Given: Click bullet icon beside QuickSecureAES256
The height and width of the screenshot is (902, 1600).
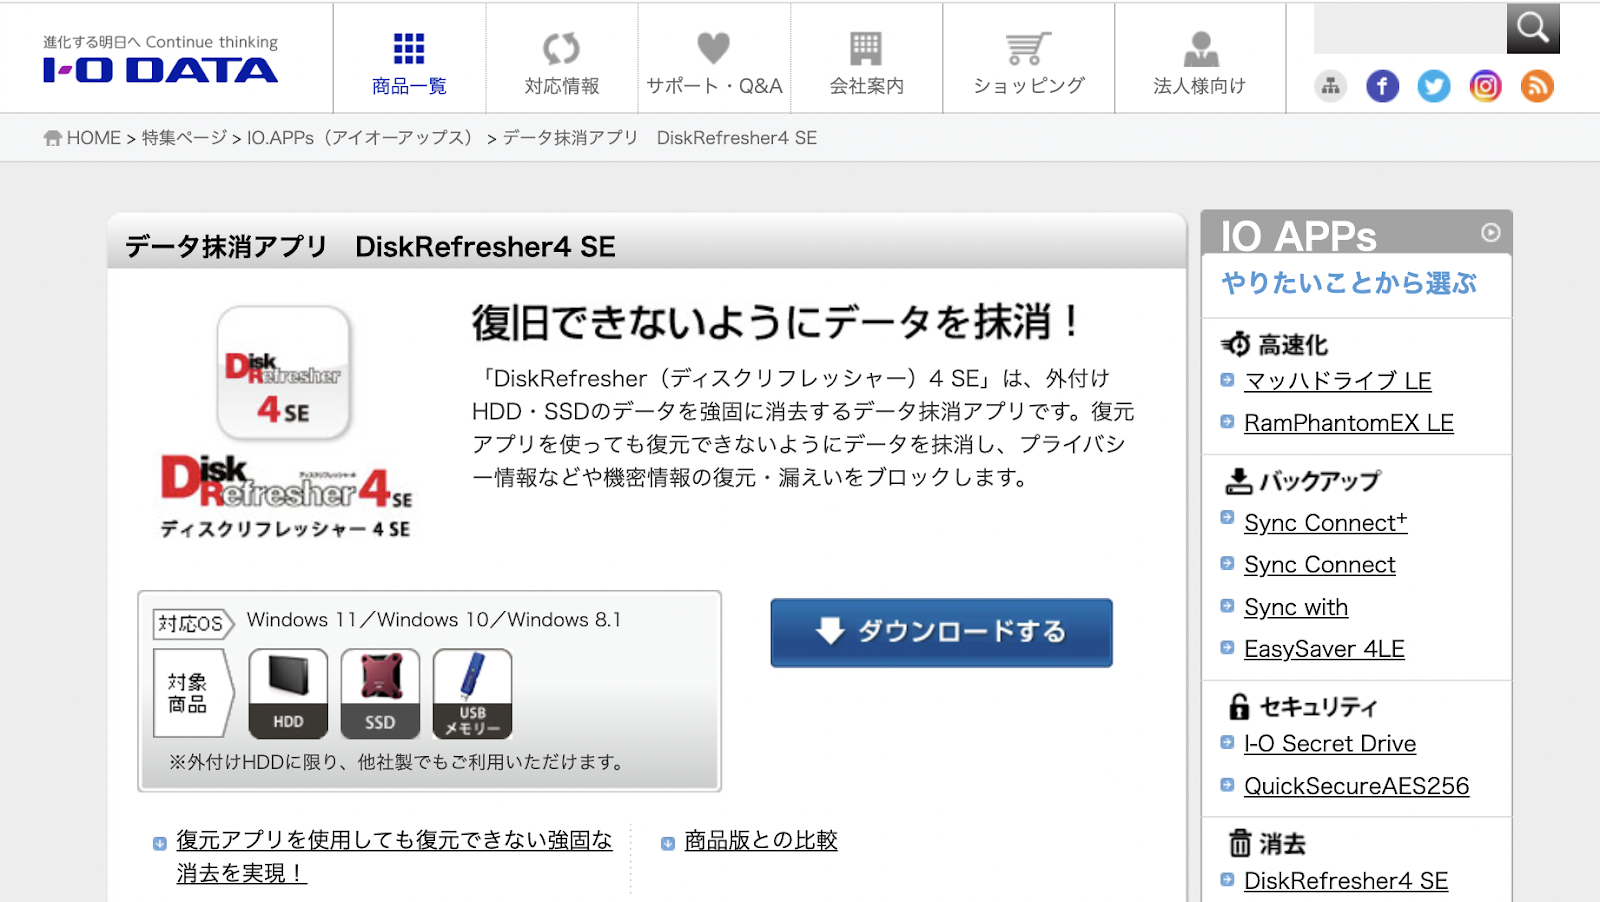Looking at the screenshot, I should [x=1227, y=785].
